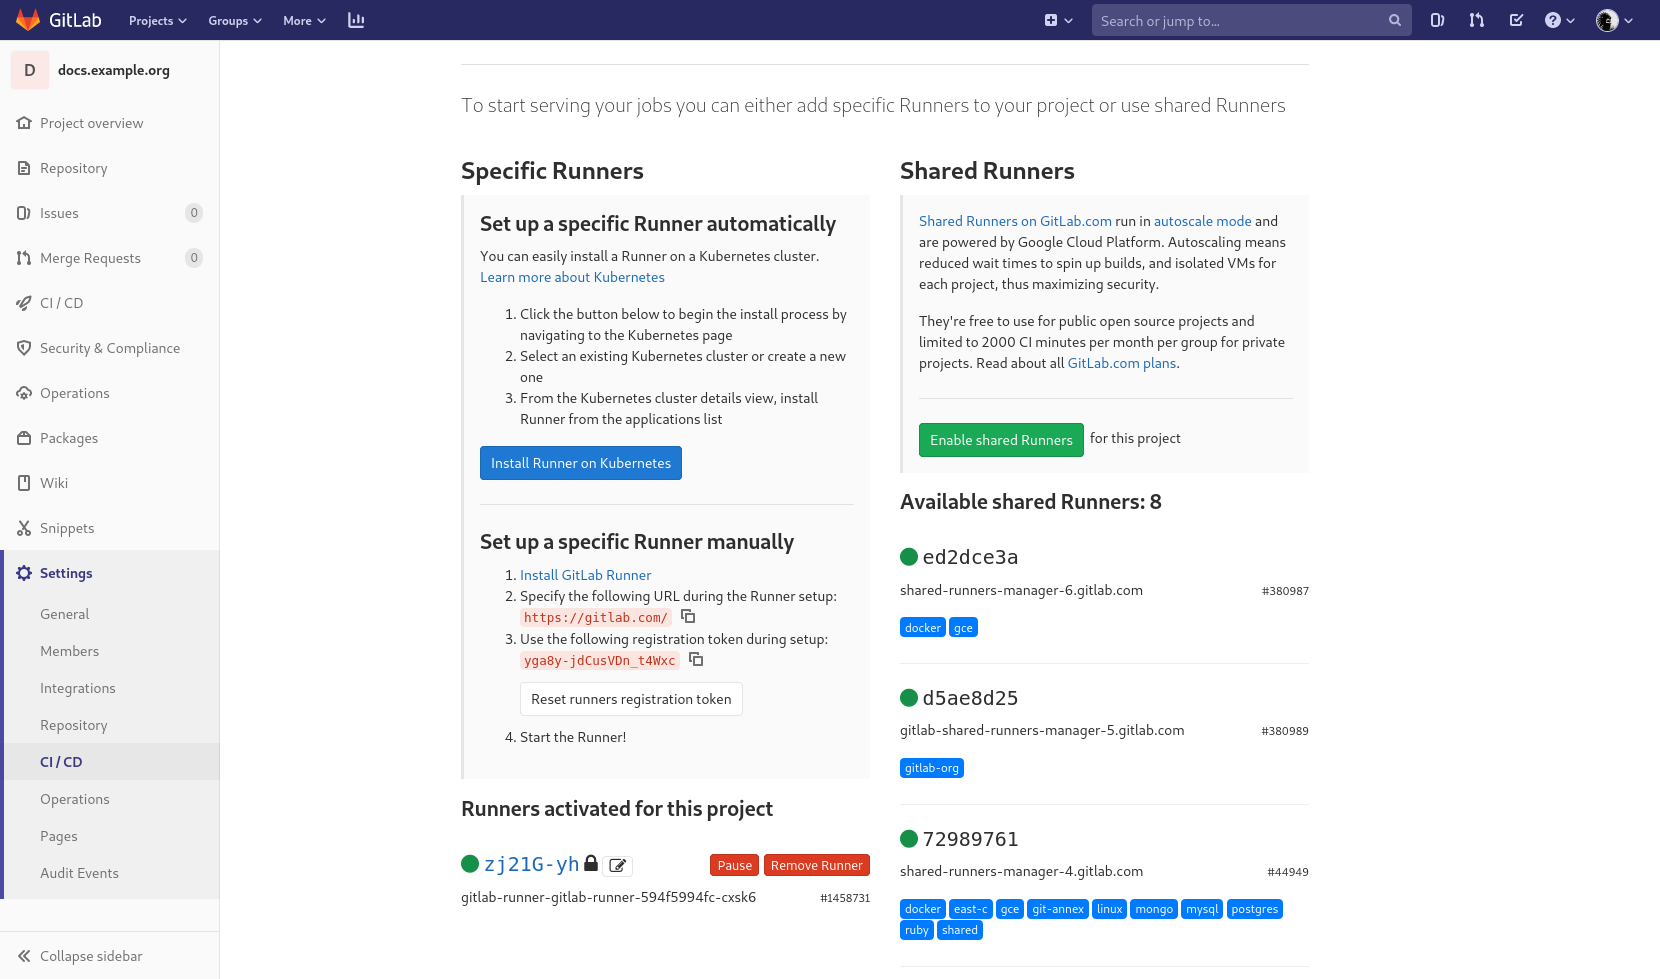Click the CI / CD rocket icon in sidebar
Viewport: 1660px width, 979px height.
tap(24, 303)
